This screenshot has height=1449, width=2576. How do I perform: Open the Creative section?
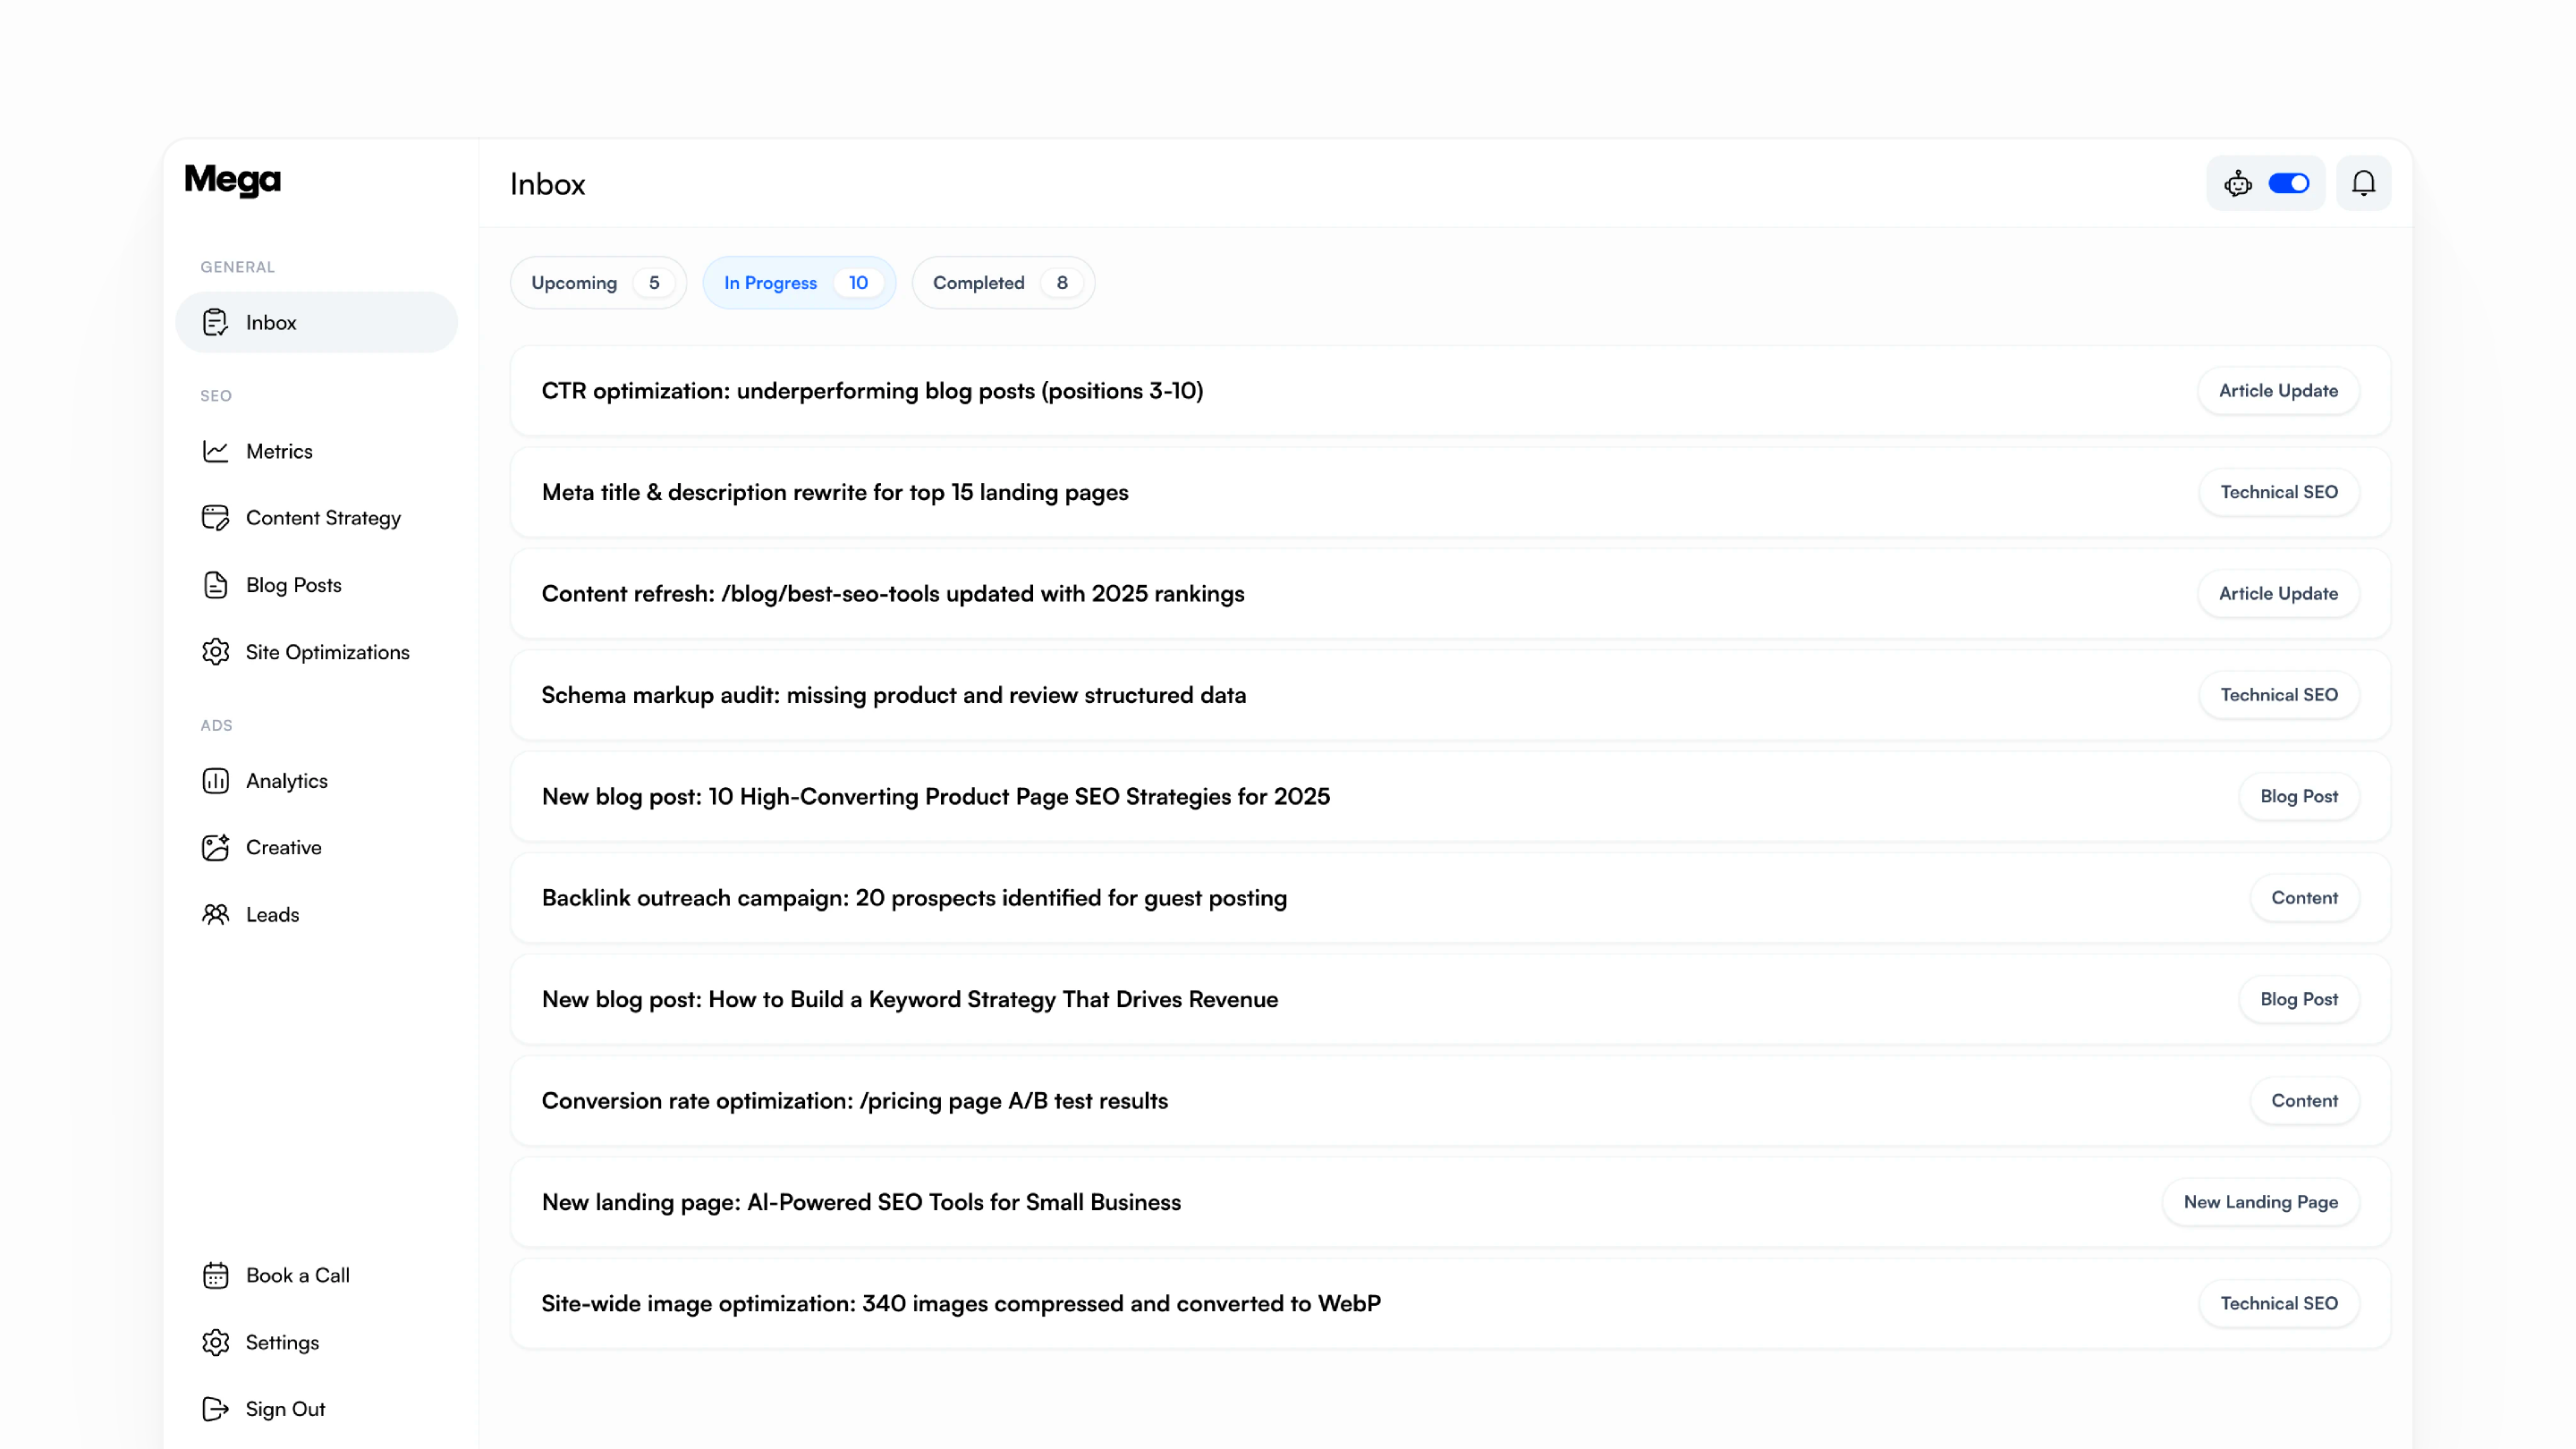click(x=283, y=848)
